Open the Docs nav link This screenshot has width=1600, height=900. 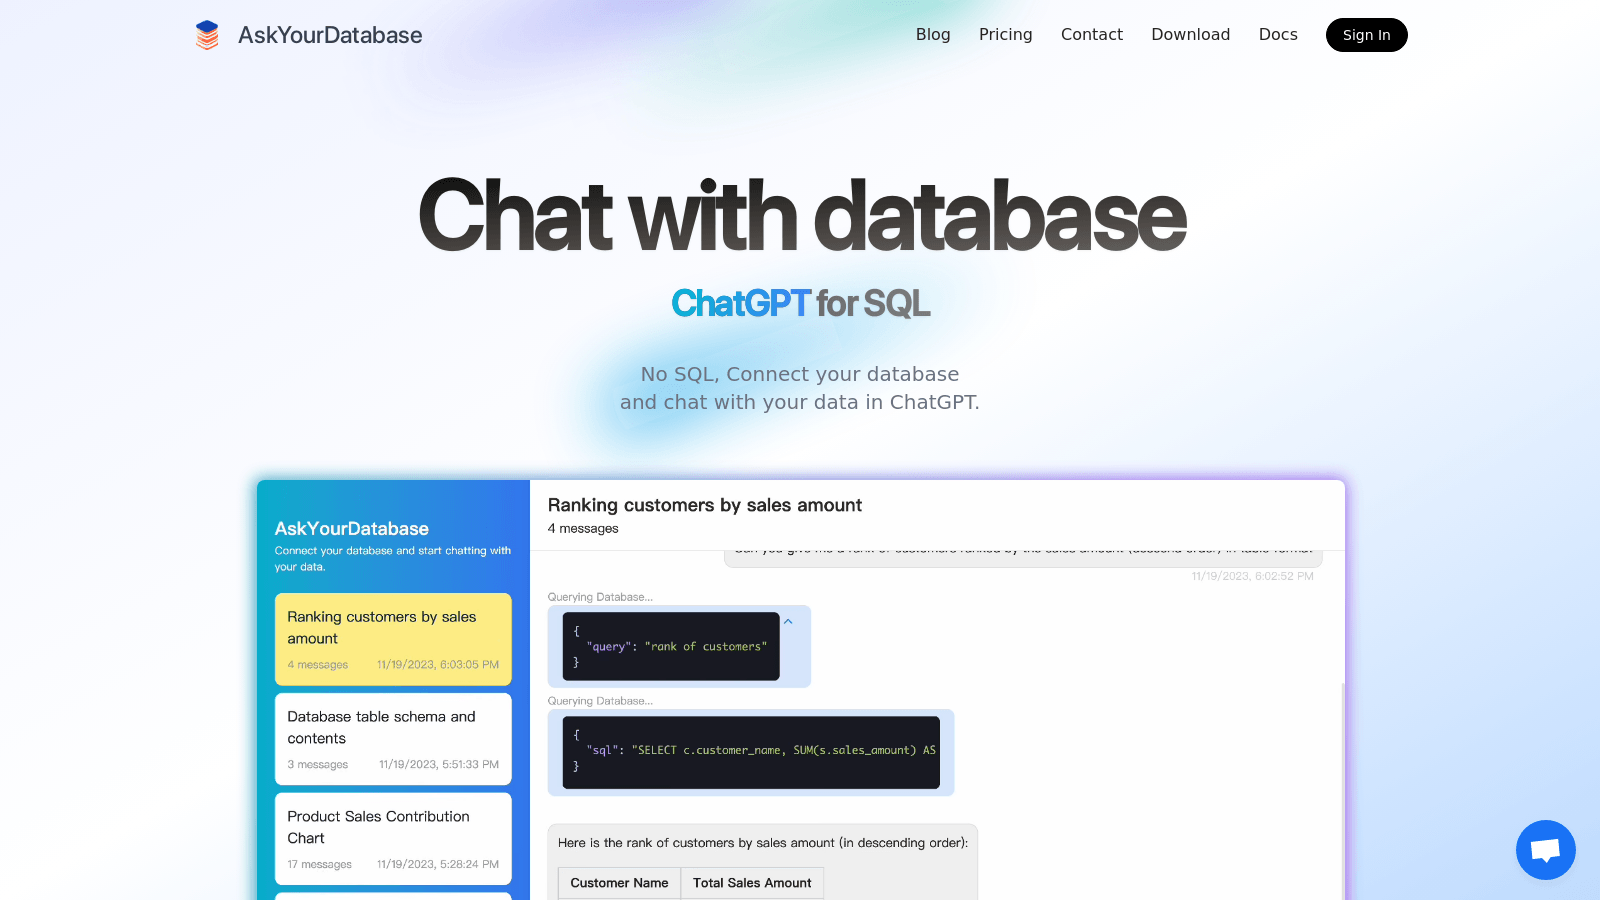point(1278,34)
